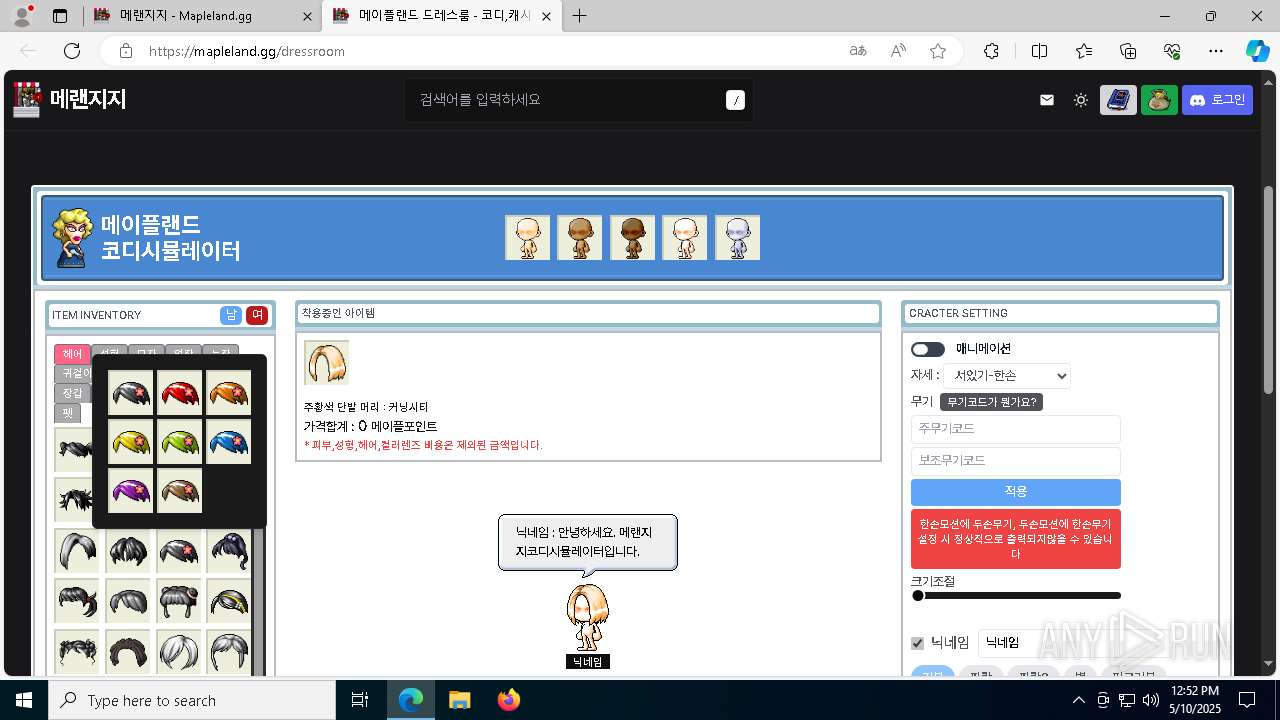
Task: Select the red hair color option
Action: [x=179, y=393]
